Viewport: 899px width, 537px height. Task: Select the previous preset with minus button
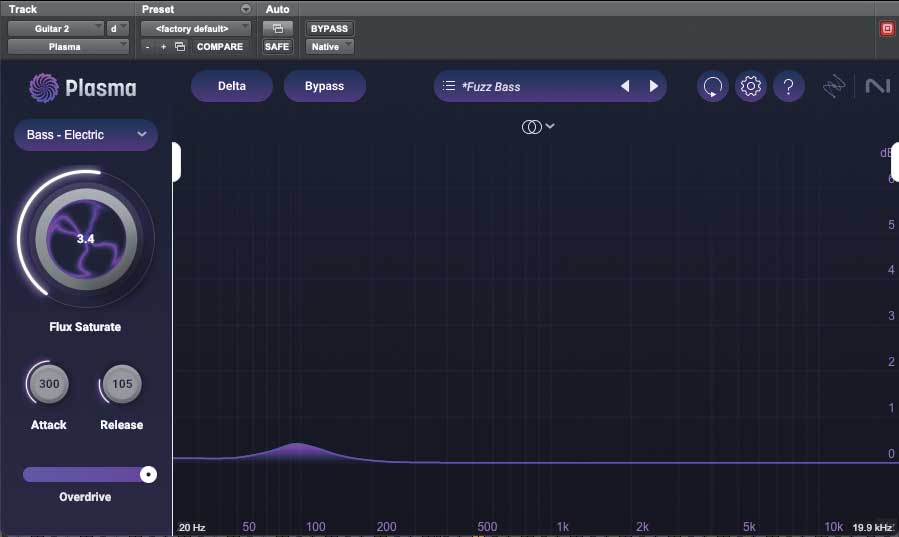tap(148, 46)
